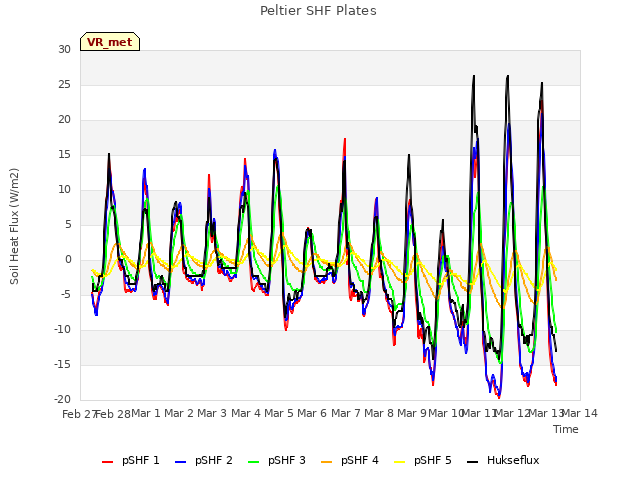Click the 0 y-axis tick label

(x=68, y=260)
